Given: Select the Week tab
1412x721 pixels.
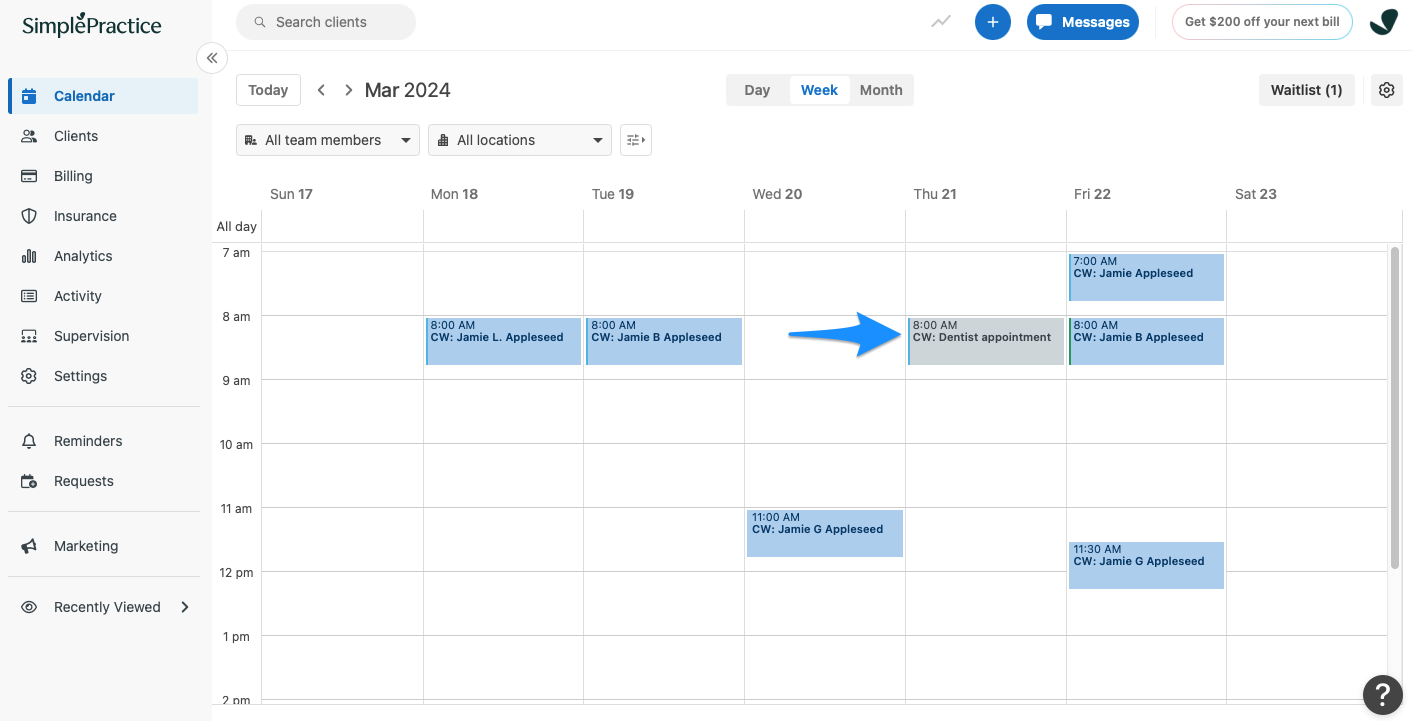Looking at the screenshot, I should pyautogui.click(x=819, y=89).
